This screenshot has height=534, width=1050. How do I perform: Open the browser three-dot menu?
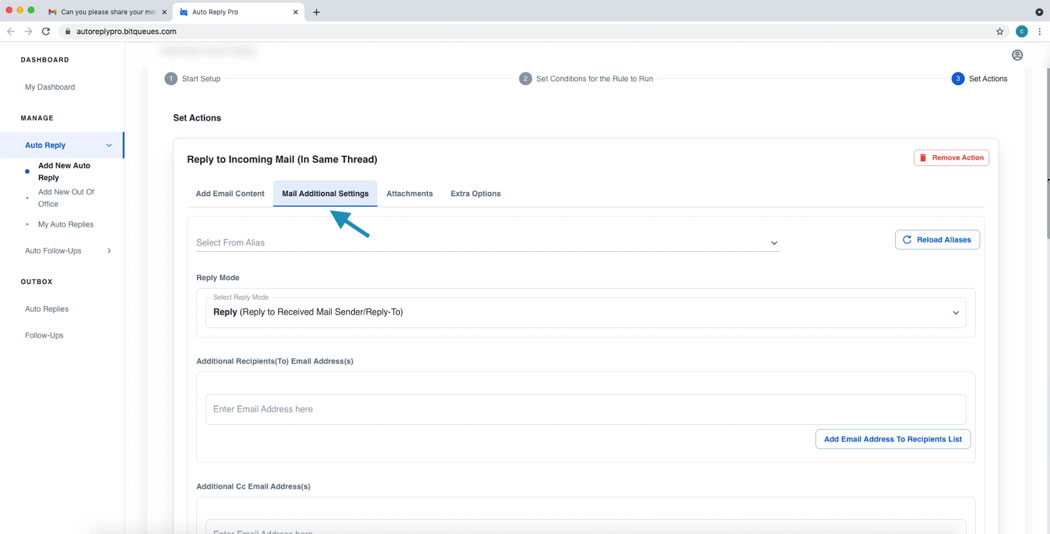click(1039, 31)
